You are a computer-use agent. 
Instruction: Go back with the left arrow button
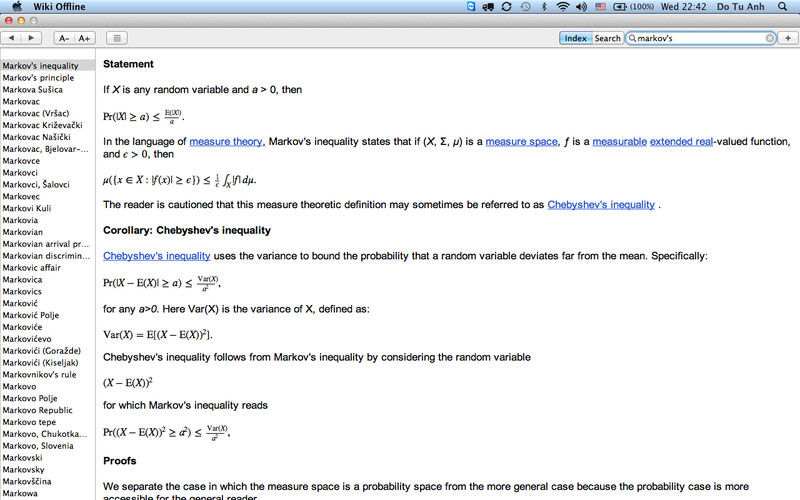[x=11, y=38]
